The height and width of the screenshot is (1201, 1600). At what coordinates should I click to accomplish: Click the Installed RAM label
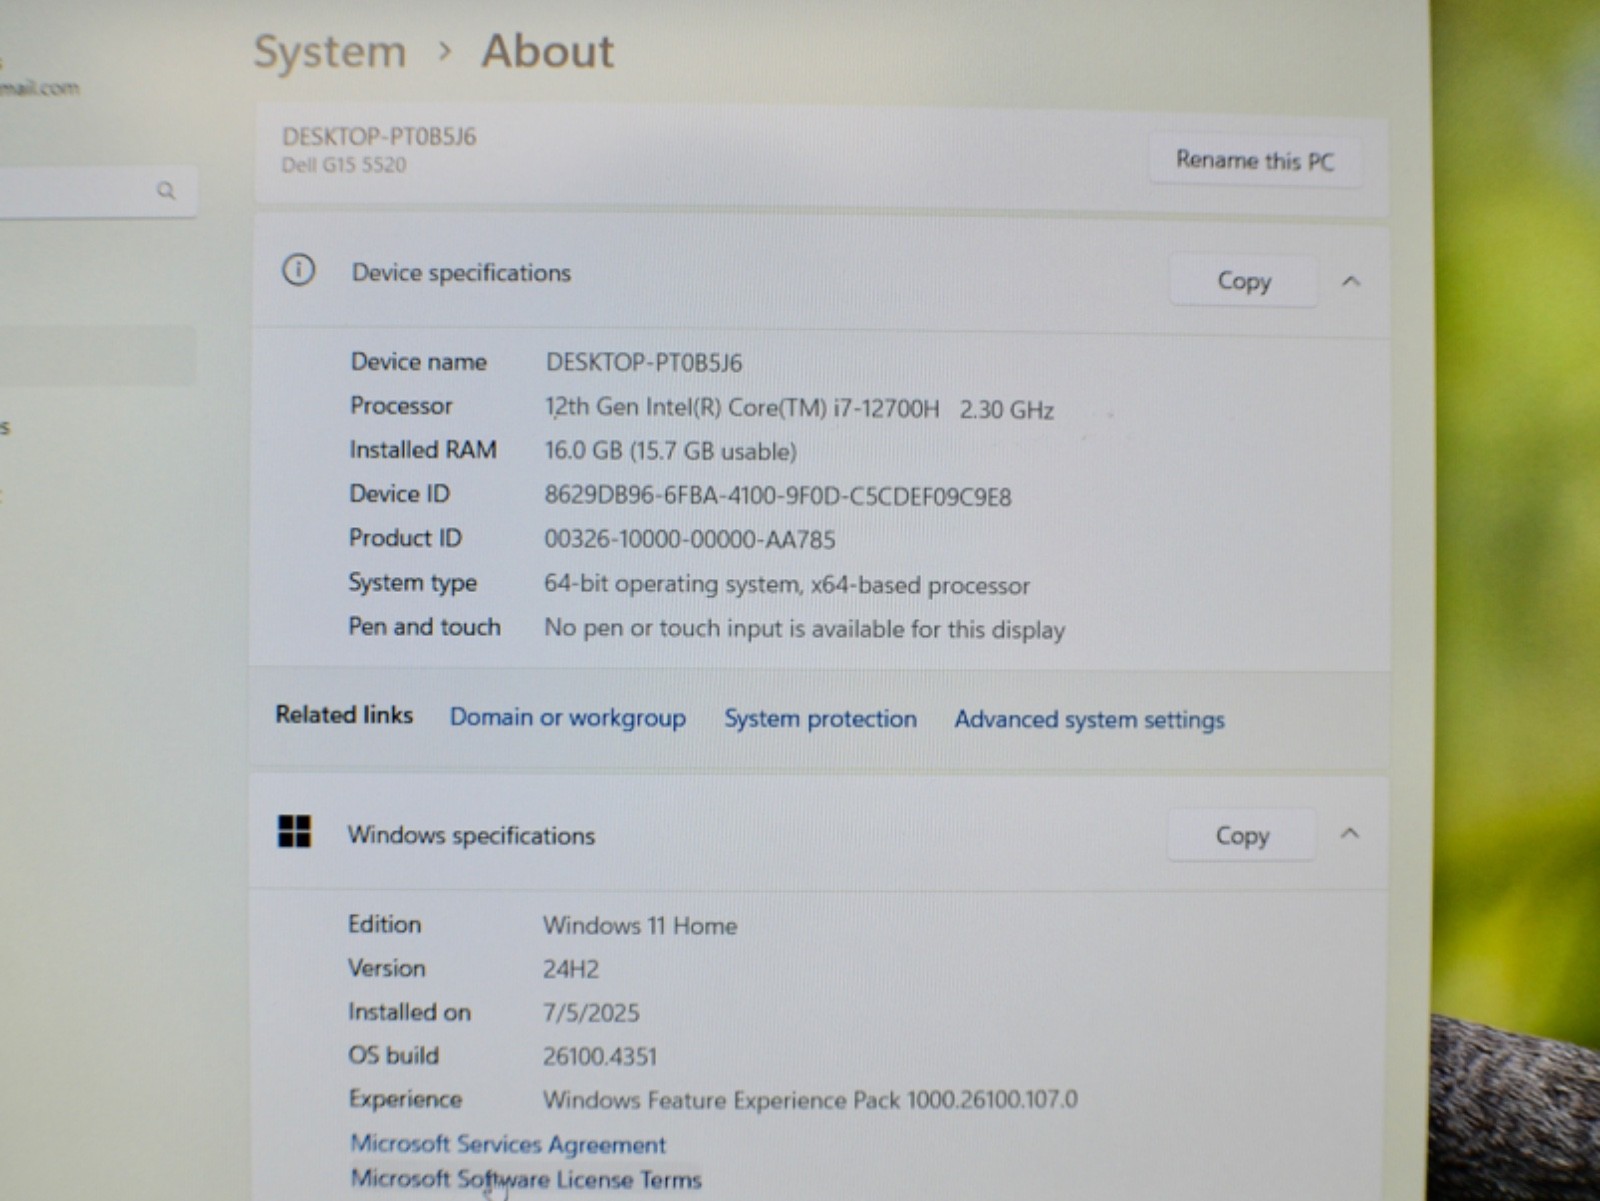(x=423, y=450)
